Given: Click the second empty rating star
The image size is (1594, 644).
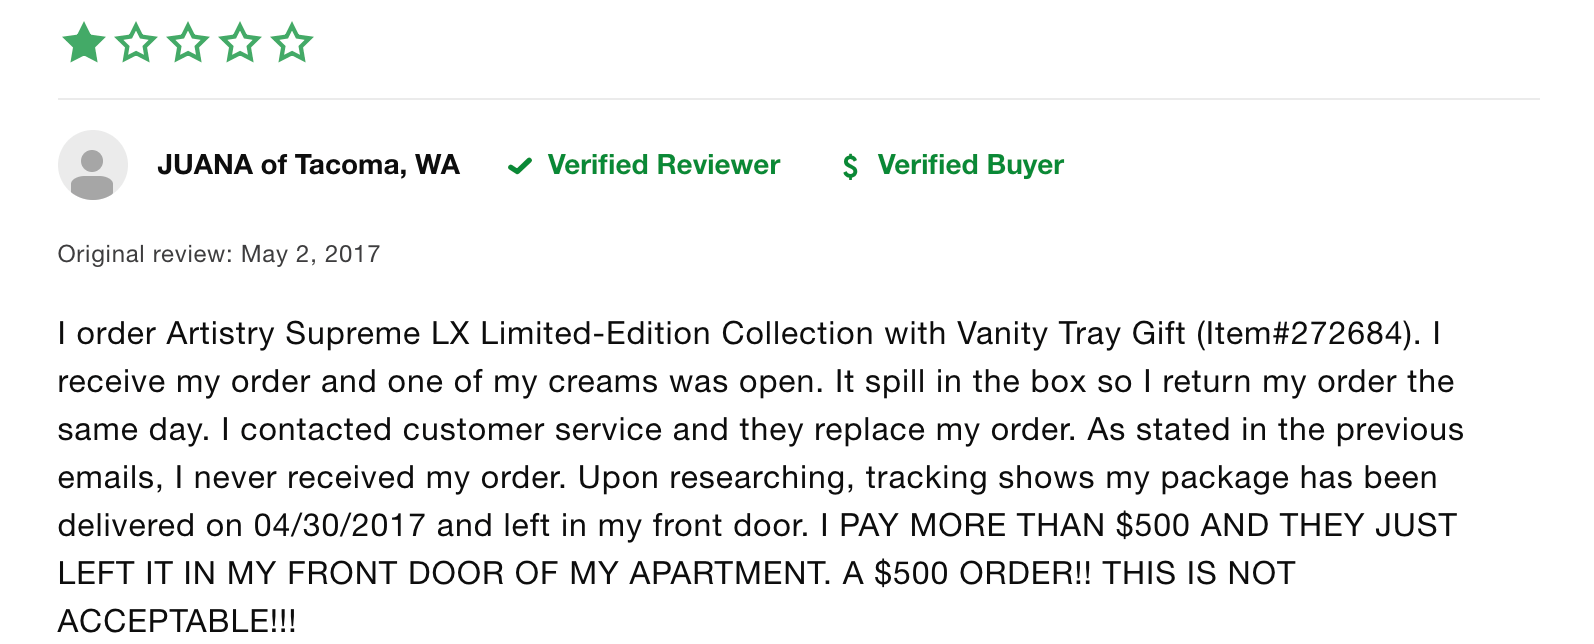Looking at the screenshot, I should pos(136,43).
